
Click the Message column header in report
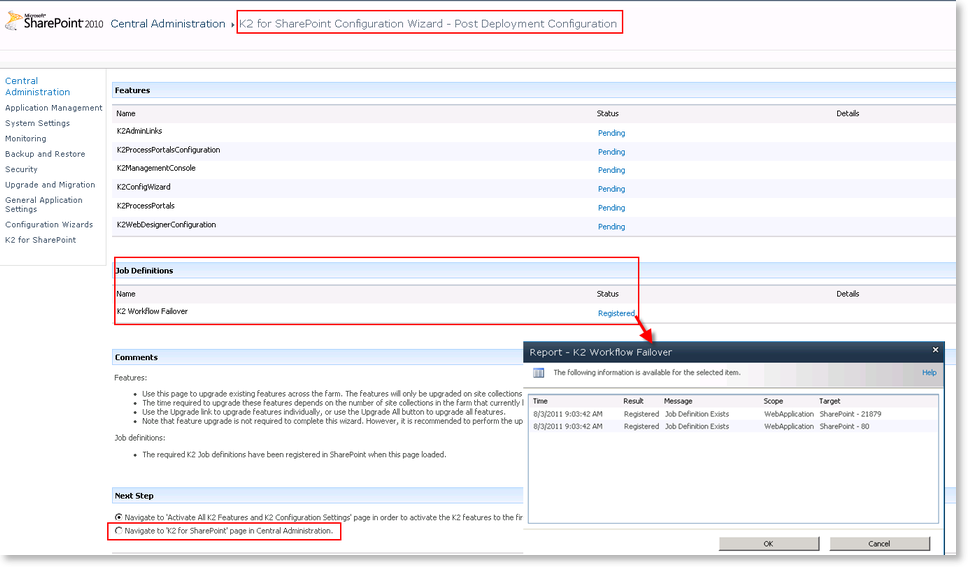tap(678, 401)
